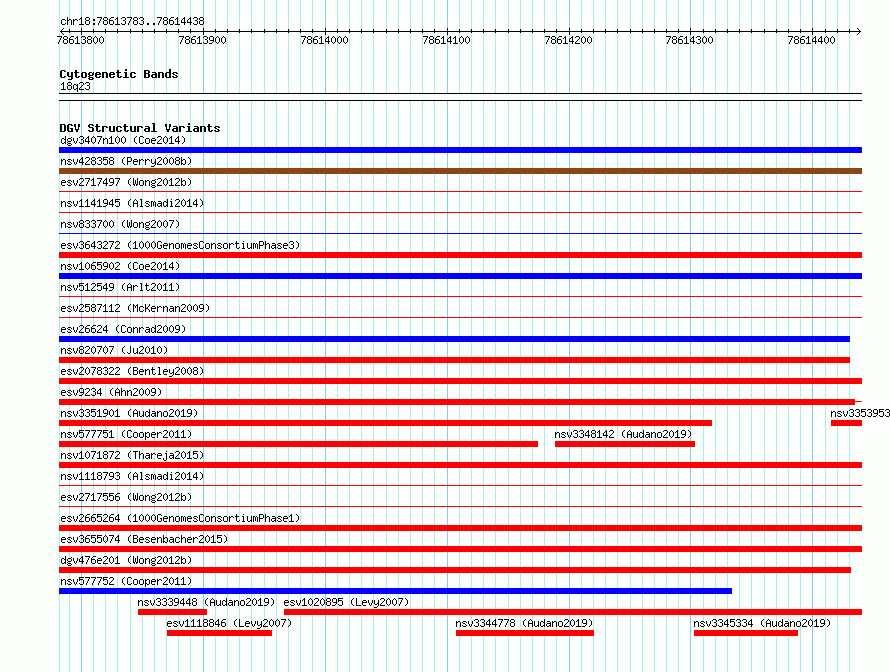Click nsv833700 (Wong2007) label
This screenshot has height=672, width=890.
[120, 224]
